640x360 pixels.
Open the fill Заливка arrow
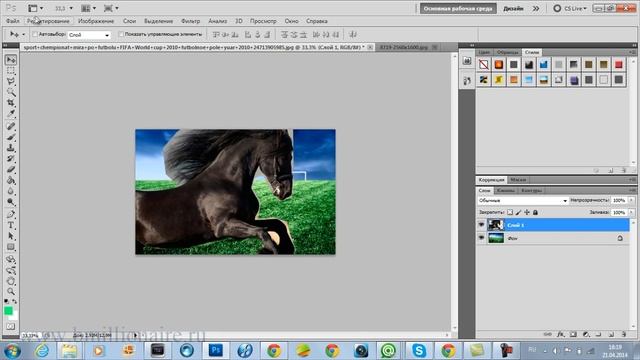coord(631,212)
